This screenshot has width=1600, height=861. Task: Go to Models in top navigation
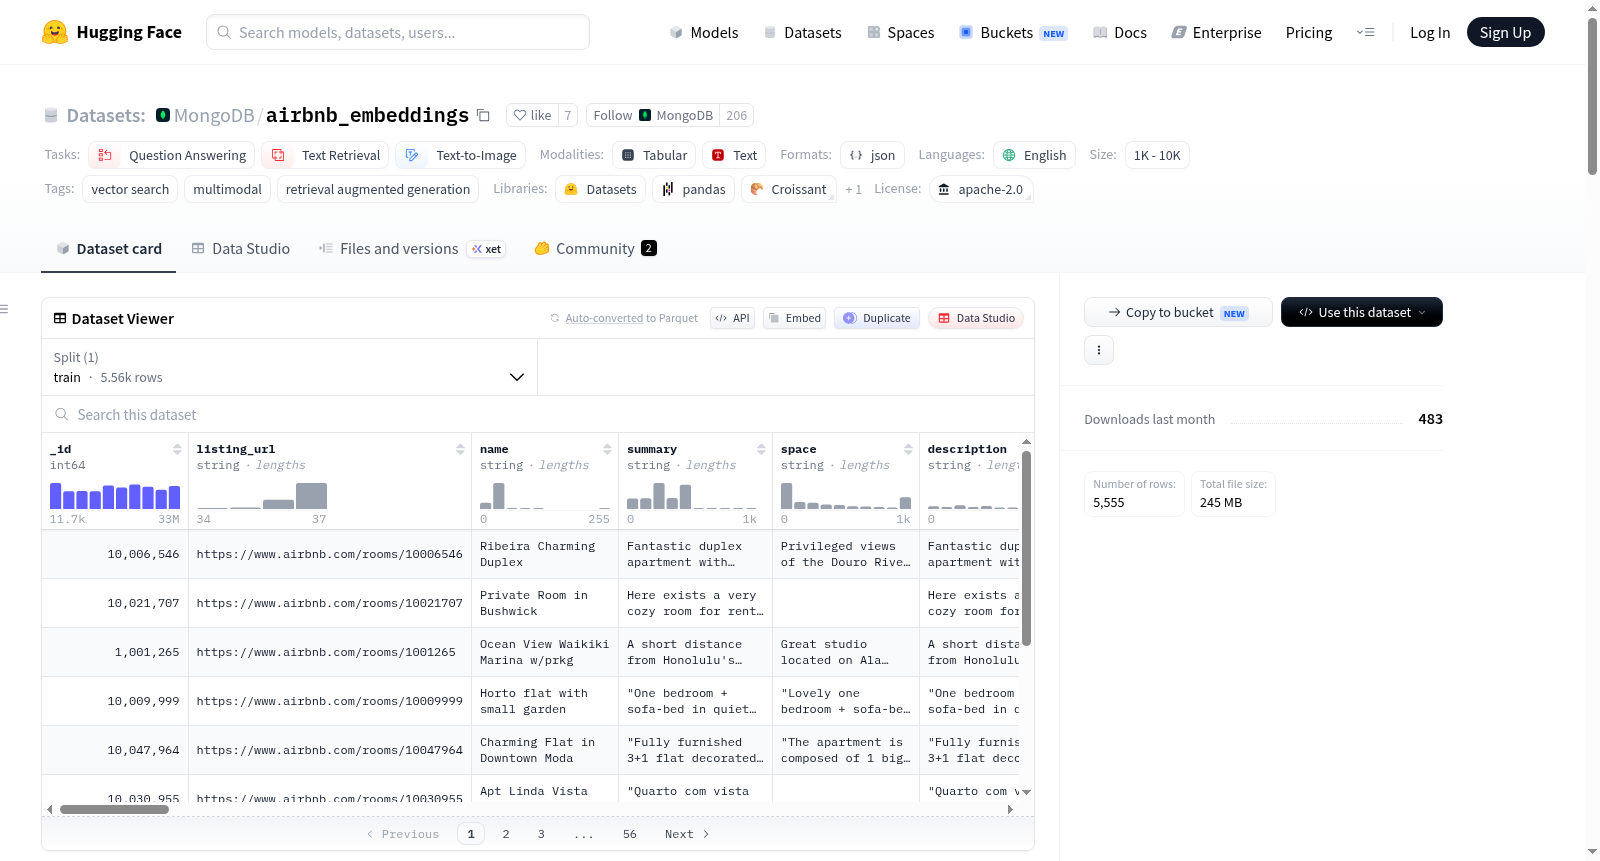tap(704, 32)
